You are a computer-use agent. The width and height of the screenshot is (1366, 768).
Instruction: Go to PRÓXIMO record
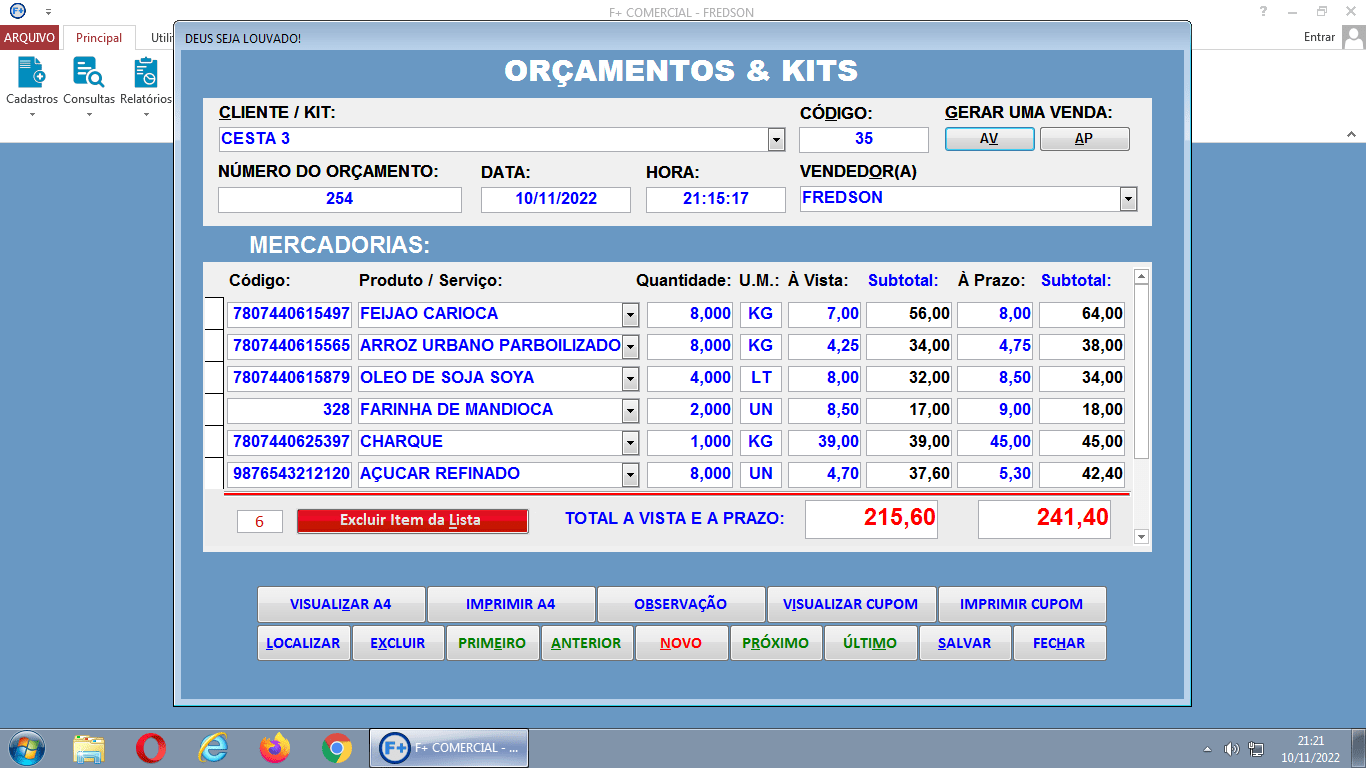pos(776,644)
